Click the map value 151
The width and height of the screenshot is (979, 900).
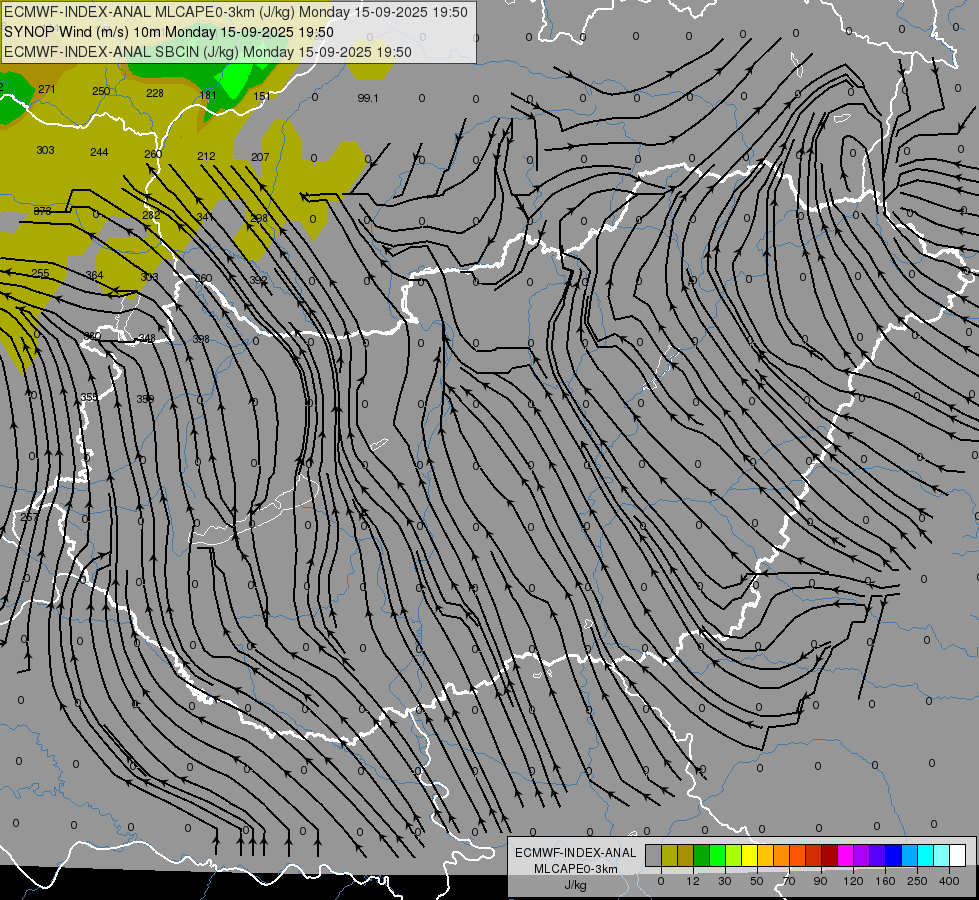pos(262,96)
